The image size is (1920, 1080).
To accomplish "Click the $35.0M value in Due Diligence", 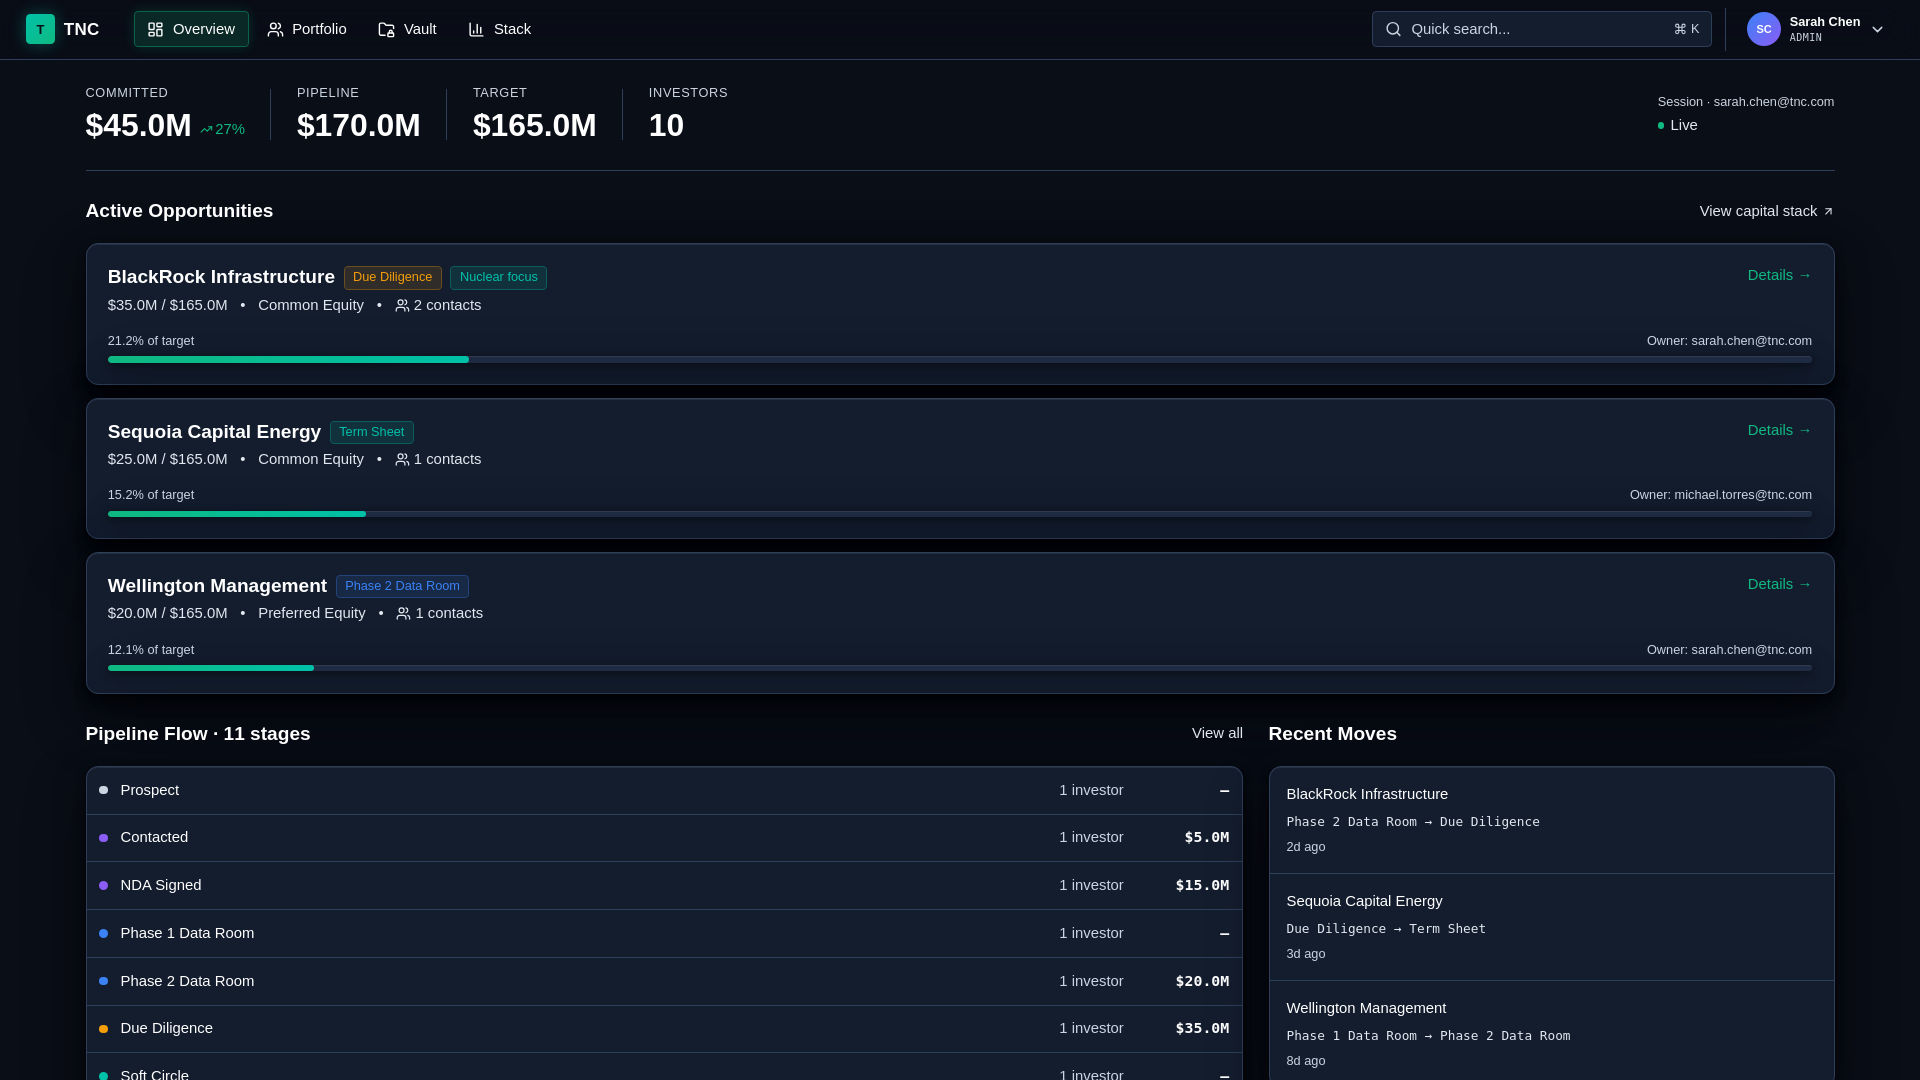I will 1202,1029.
